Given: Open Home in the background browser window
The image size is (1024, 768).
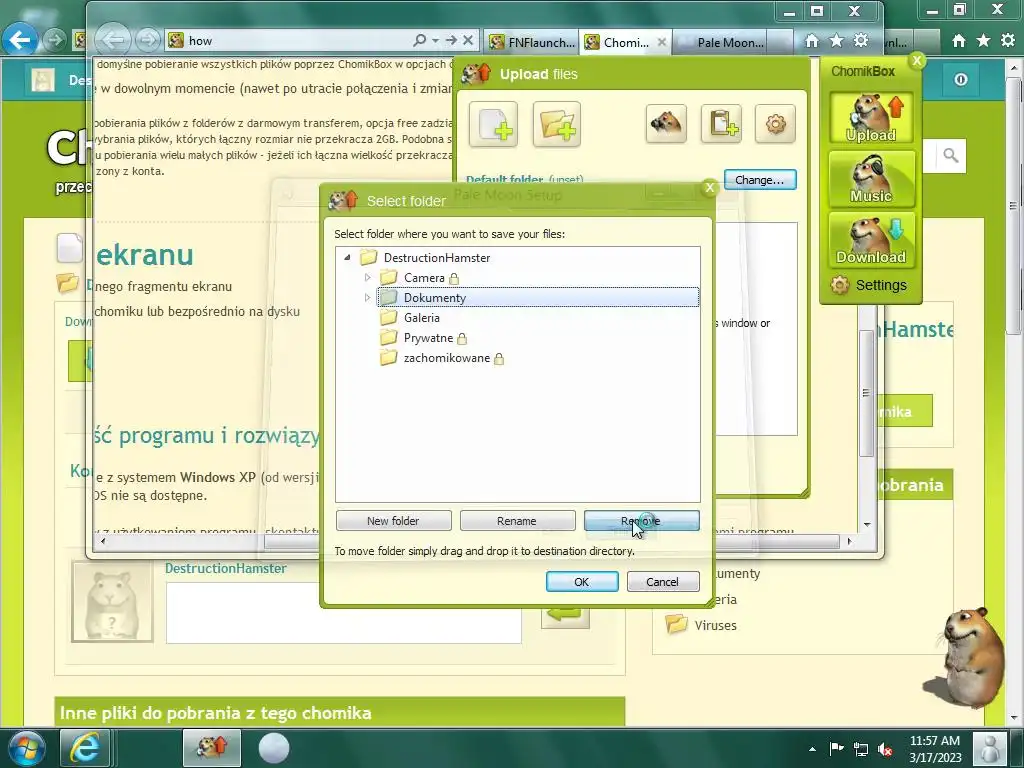Looking at the screenshot, I should [959, 40].
